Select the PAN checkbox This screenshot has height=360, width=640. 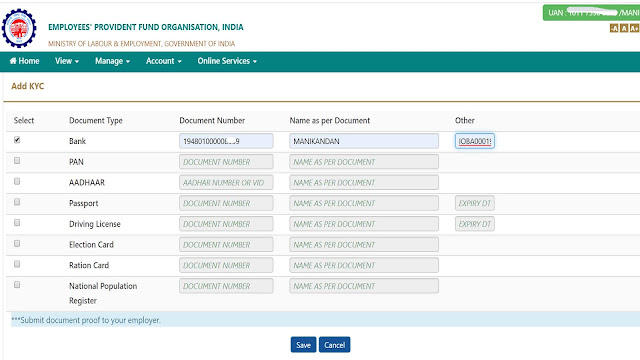(x=17, y=161)
